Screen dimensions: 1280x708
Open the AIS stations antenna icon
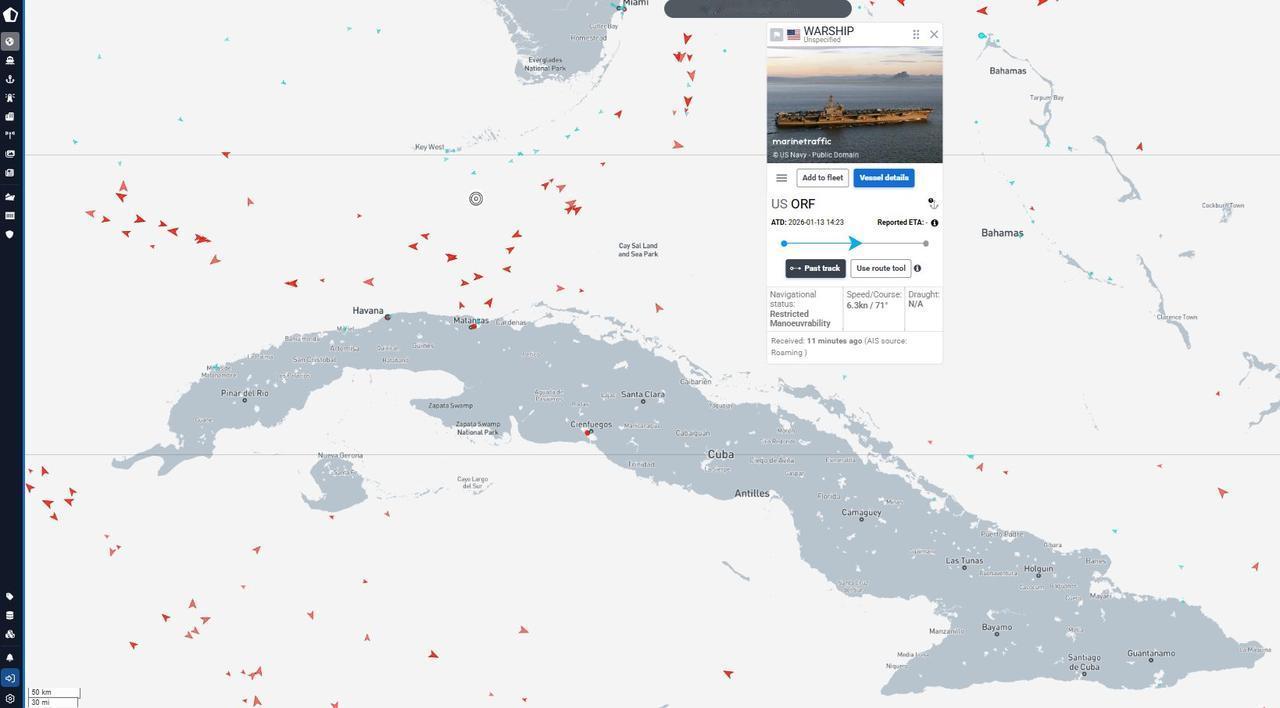point(10,135)
